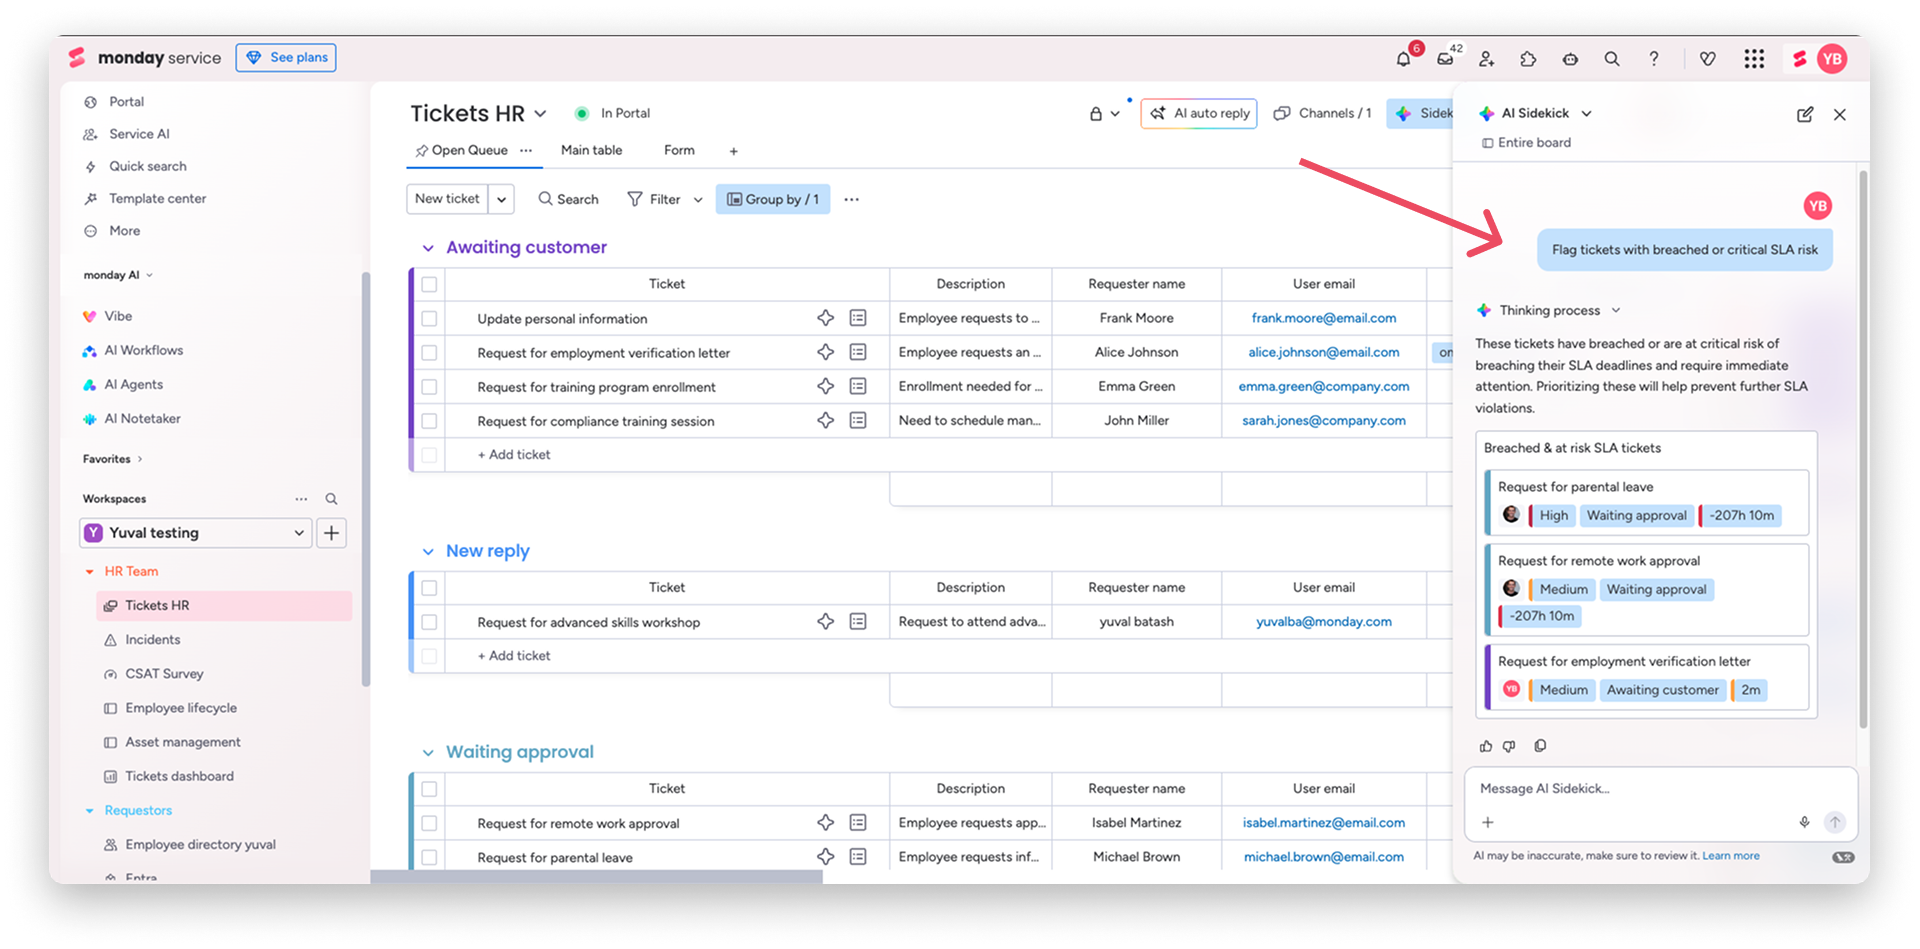Check Request for compliance training session row
The height and width of the screenshot is (949, 1920).
[x=429, y=420]
